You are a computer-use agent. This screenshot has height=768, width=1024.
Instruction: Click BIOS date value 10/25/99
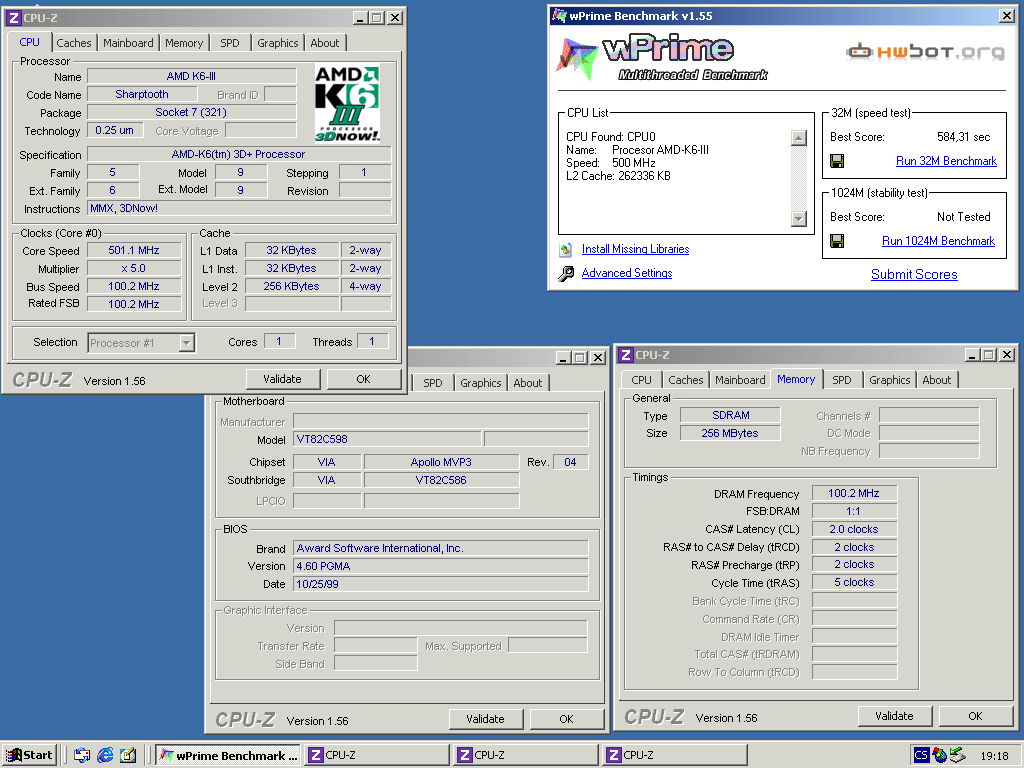click(441, 584)
